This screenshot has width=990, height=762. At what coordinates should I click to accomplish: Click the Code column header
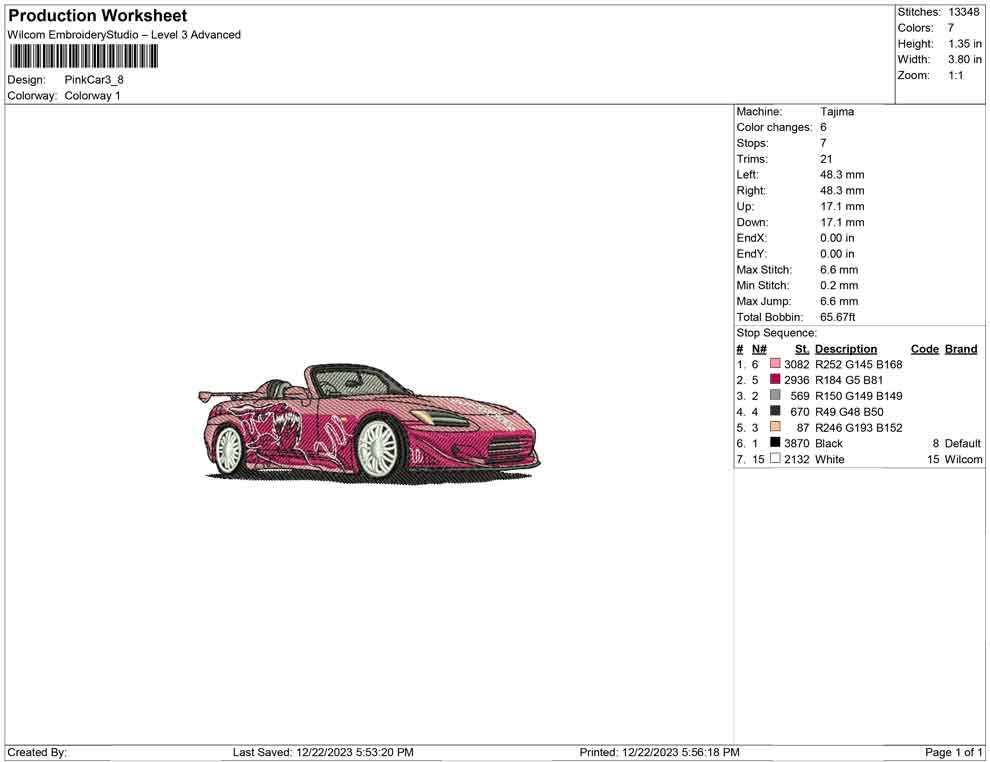pos(924,348)
